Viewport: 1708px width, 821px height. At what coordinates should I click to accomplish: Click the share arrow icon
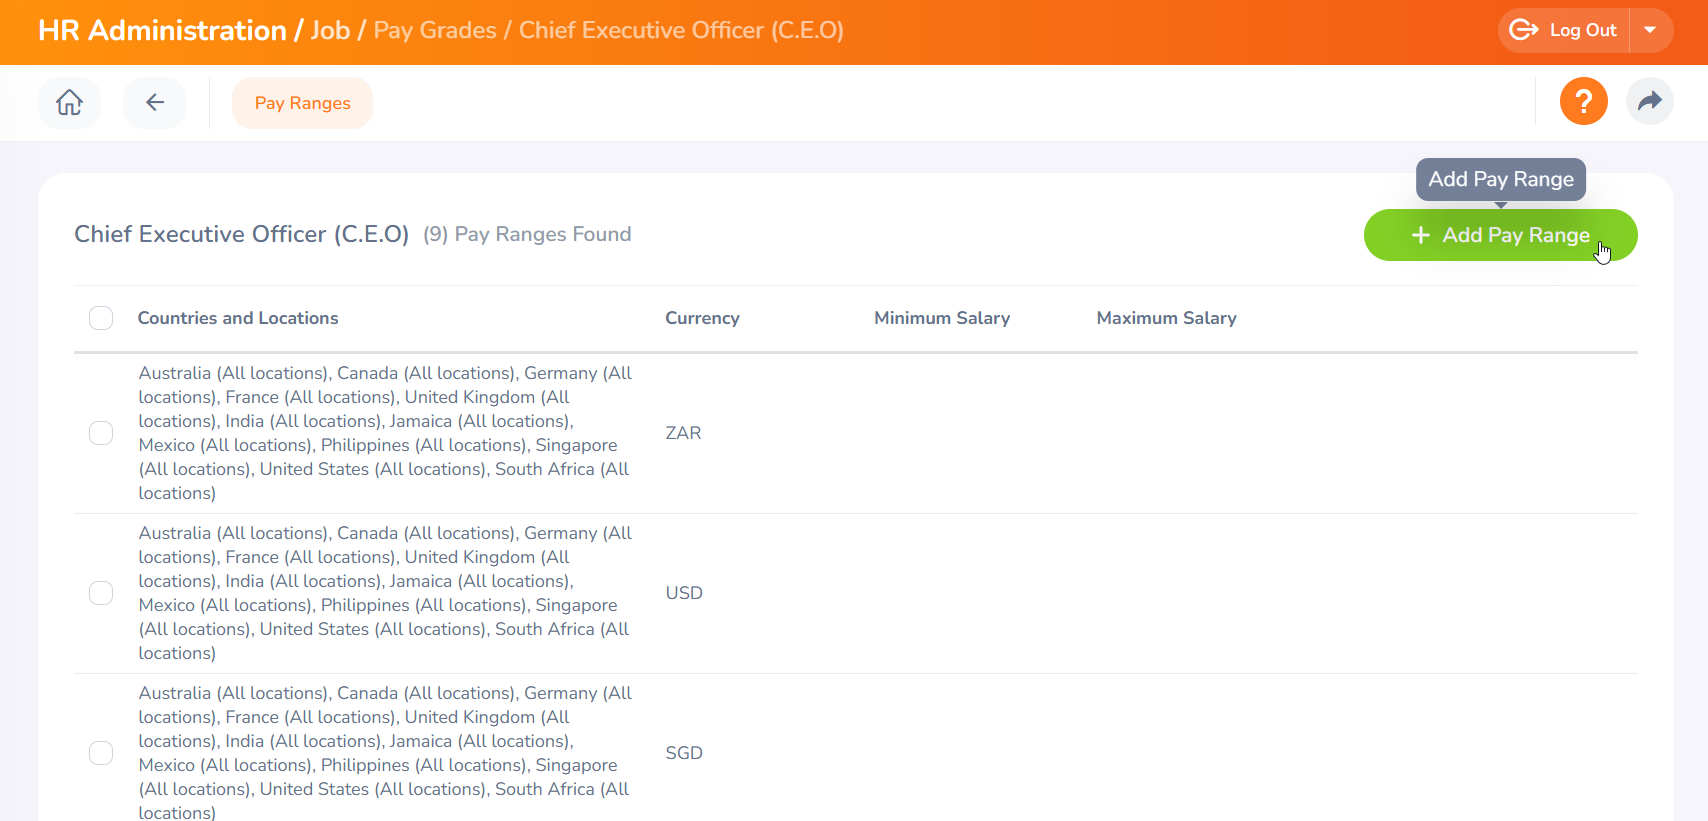click(x=1649, y=102)
